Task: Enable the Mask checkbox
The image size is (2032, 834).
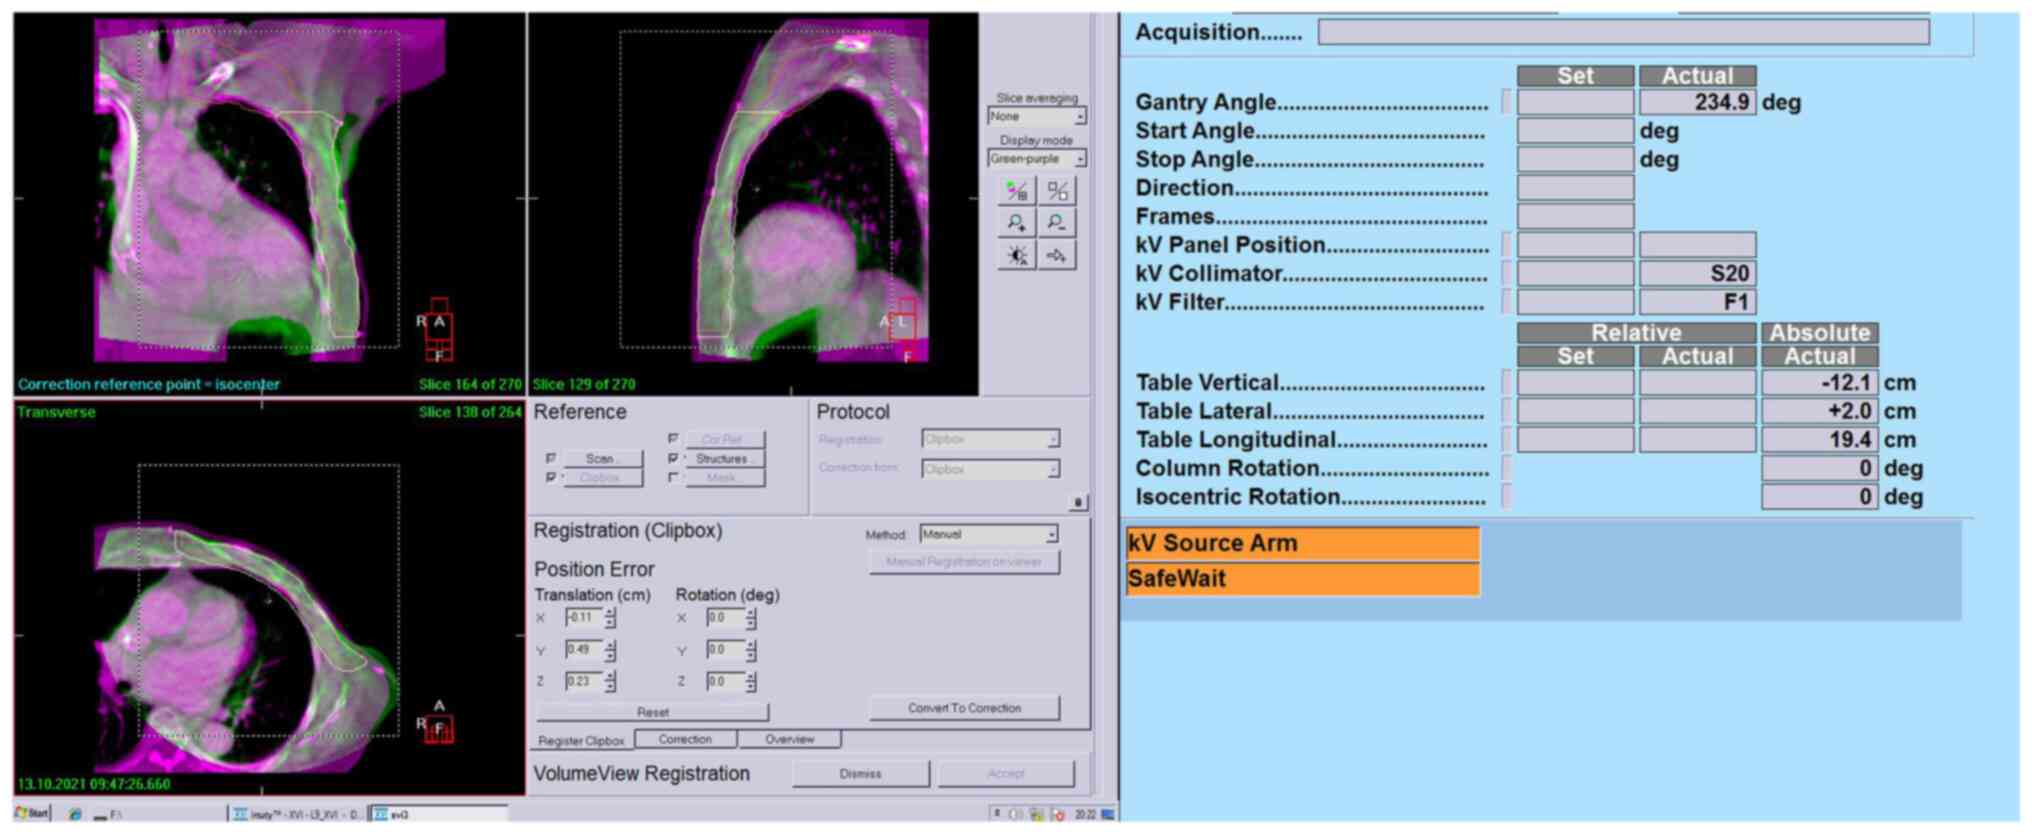Action: (673, 478)
